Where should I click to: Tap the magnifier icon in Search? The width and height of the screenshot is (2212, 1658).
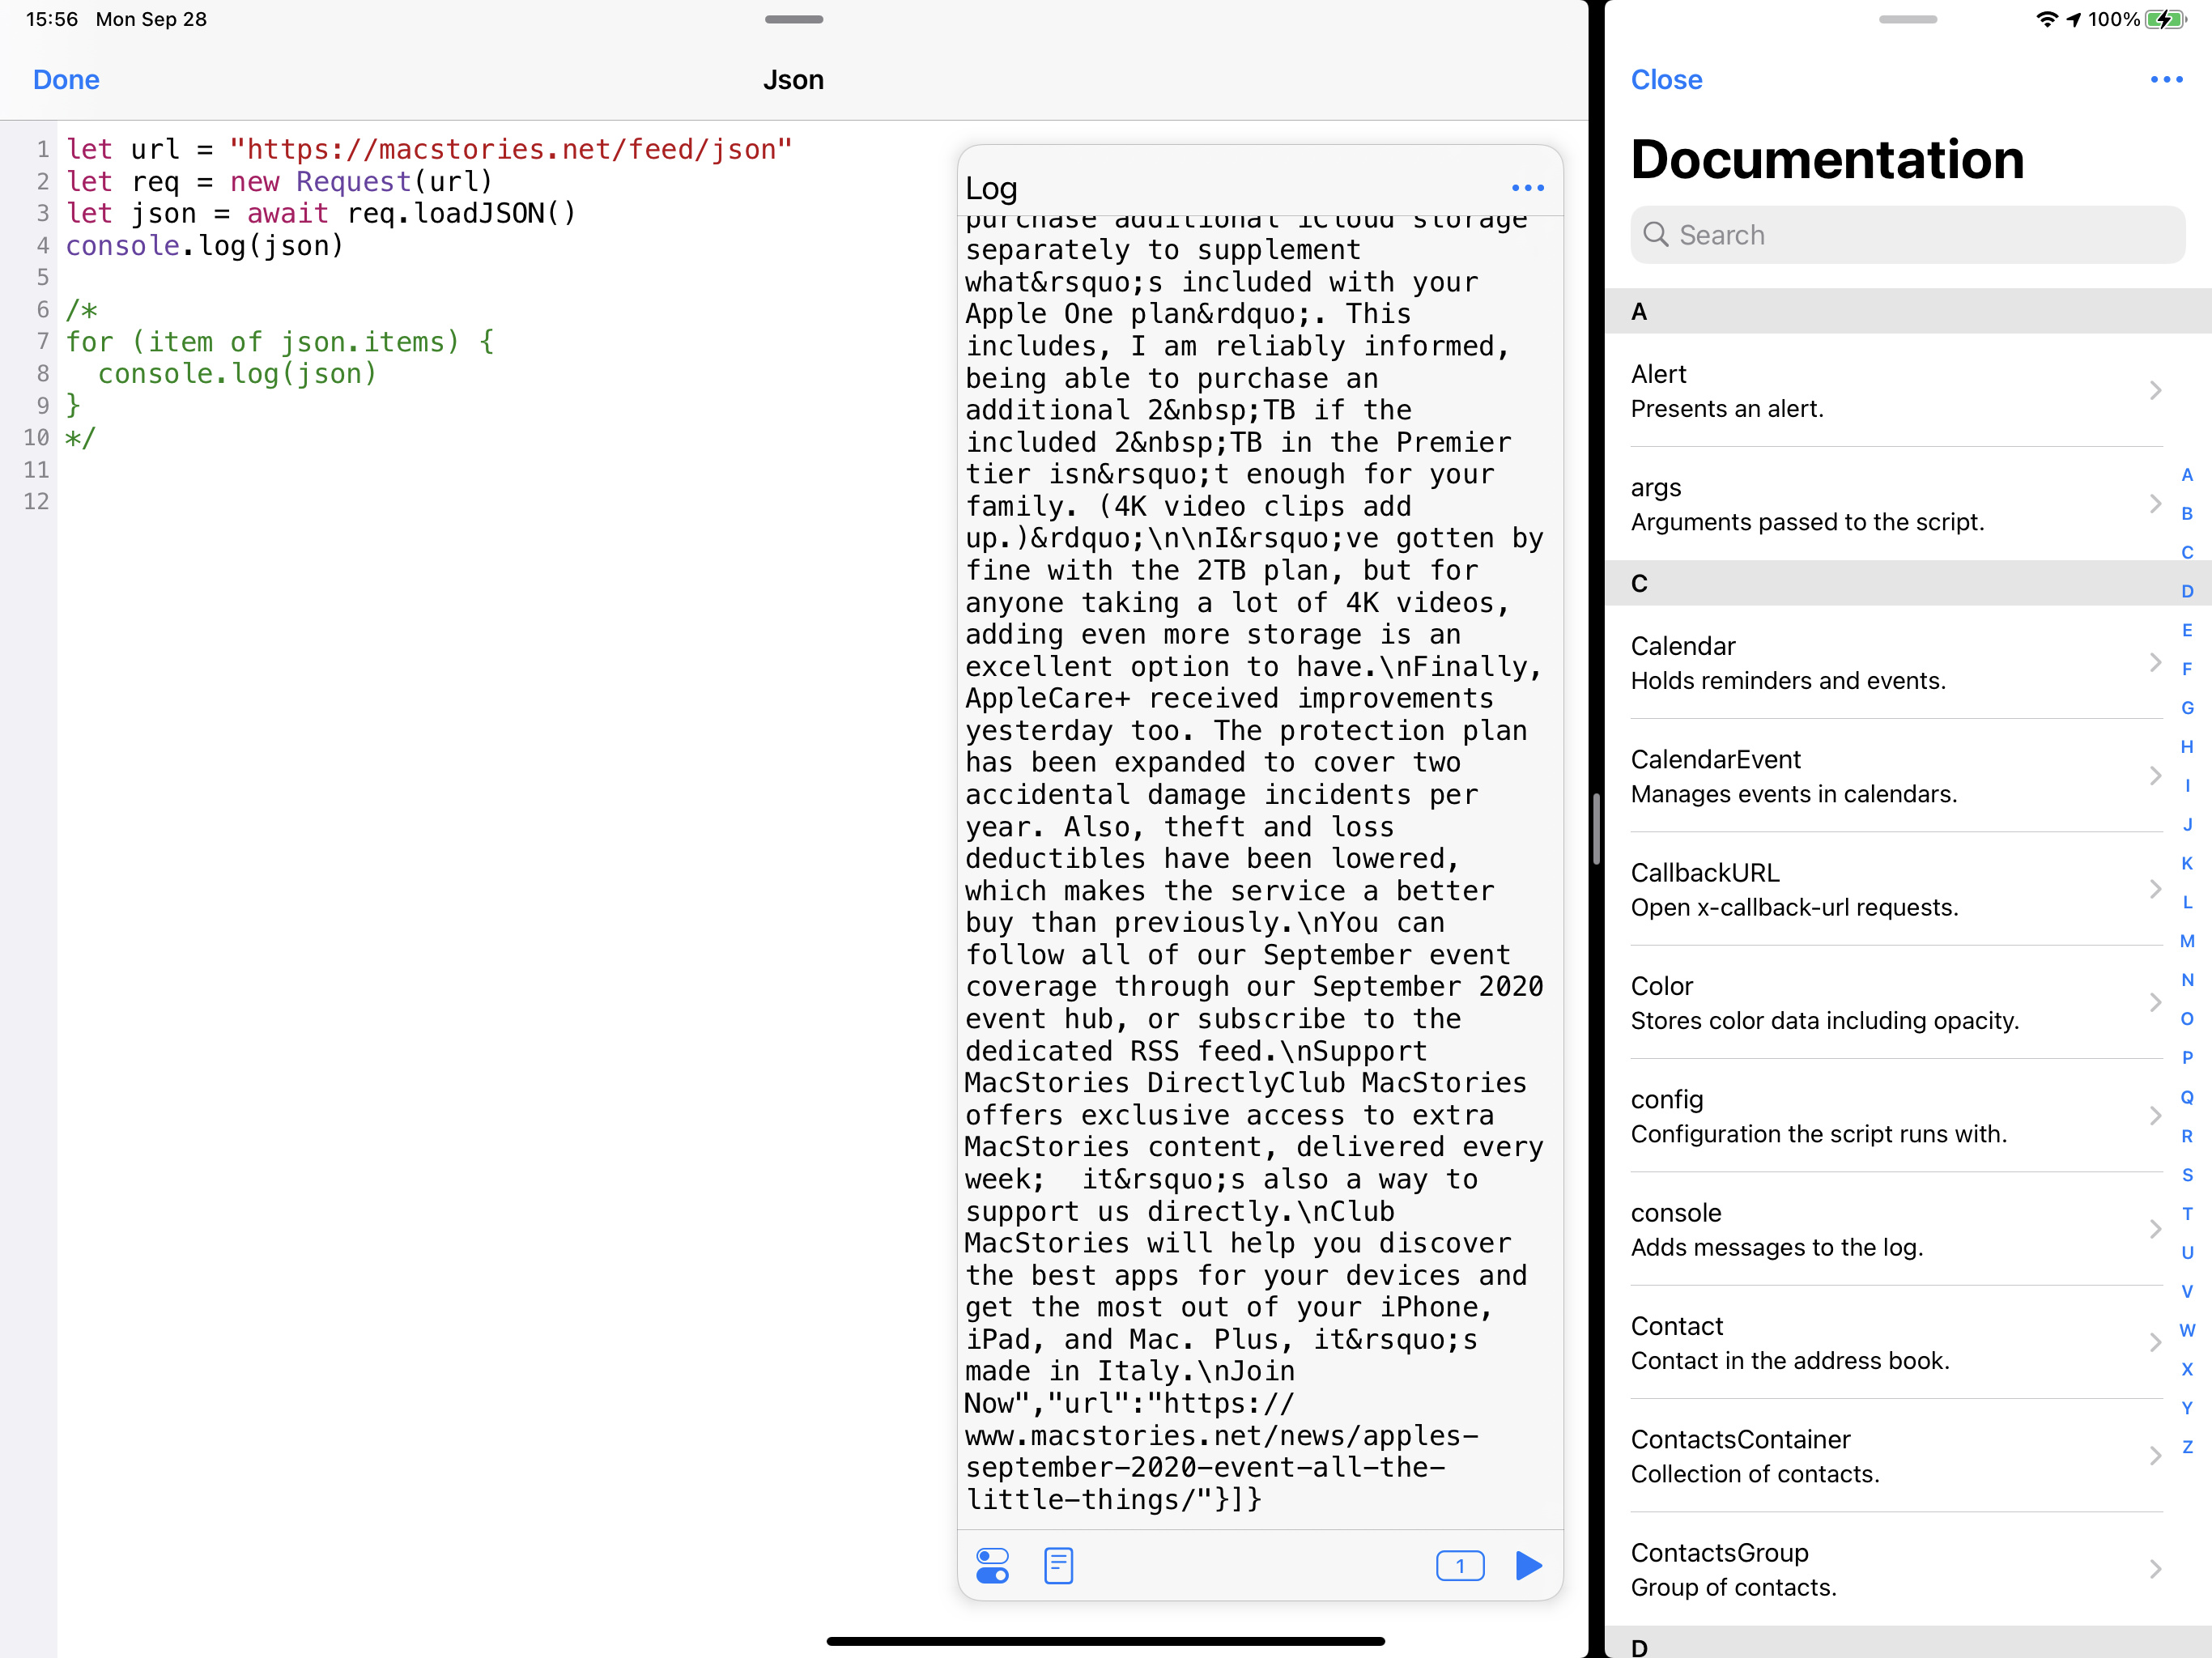(x=1655, y=235)
